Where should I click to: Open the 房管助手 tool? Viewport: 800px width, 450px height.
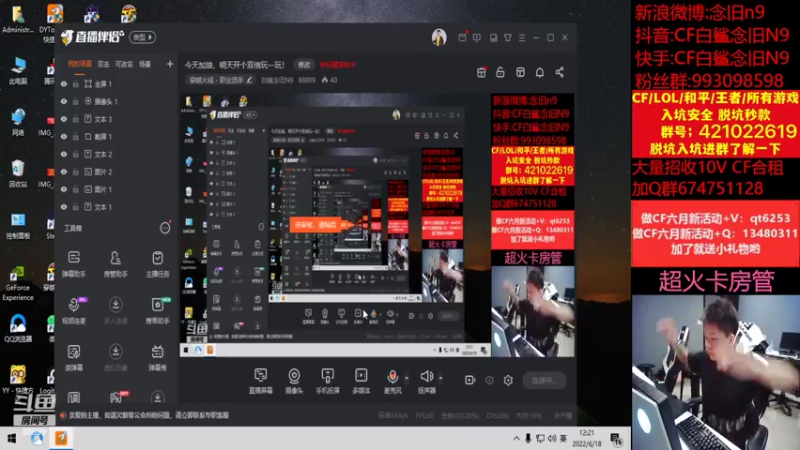coord(116,263)
